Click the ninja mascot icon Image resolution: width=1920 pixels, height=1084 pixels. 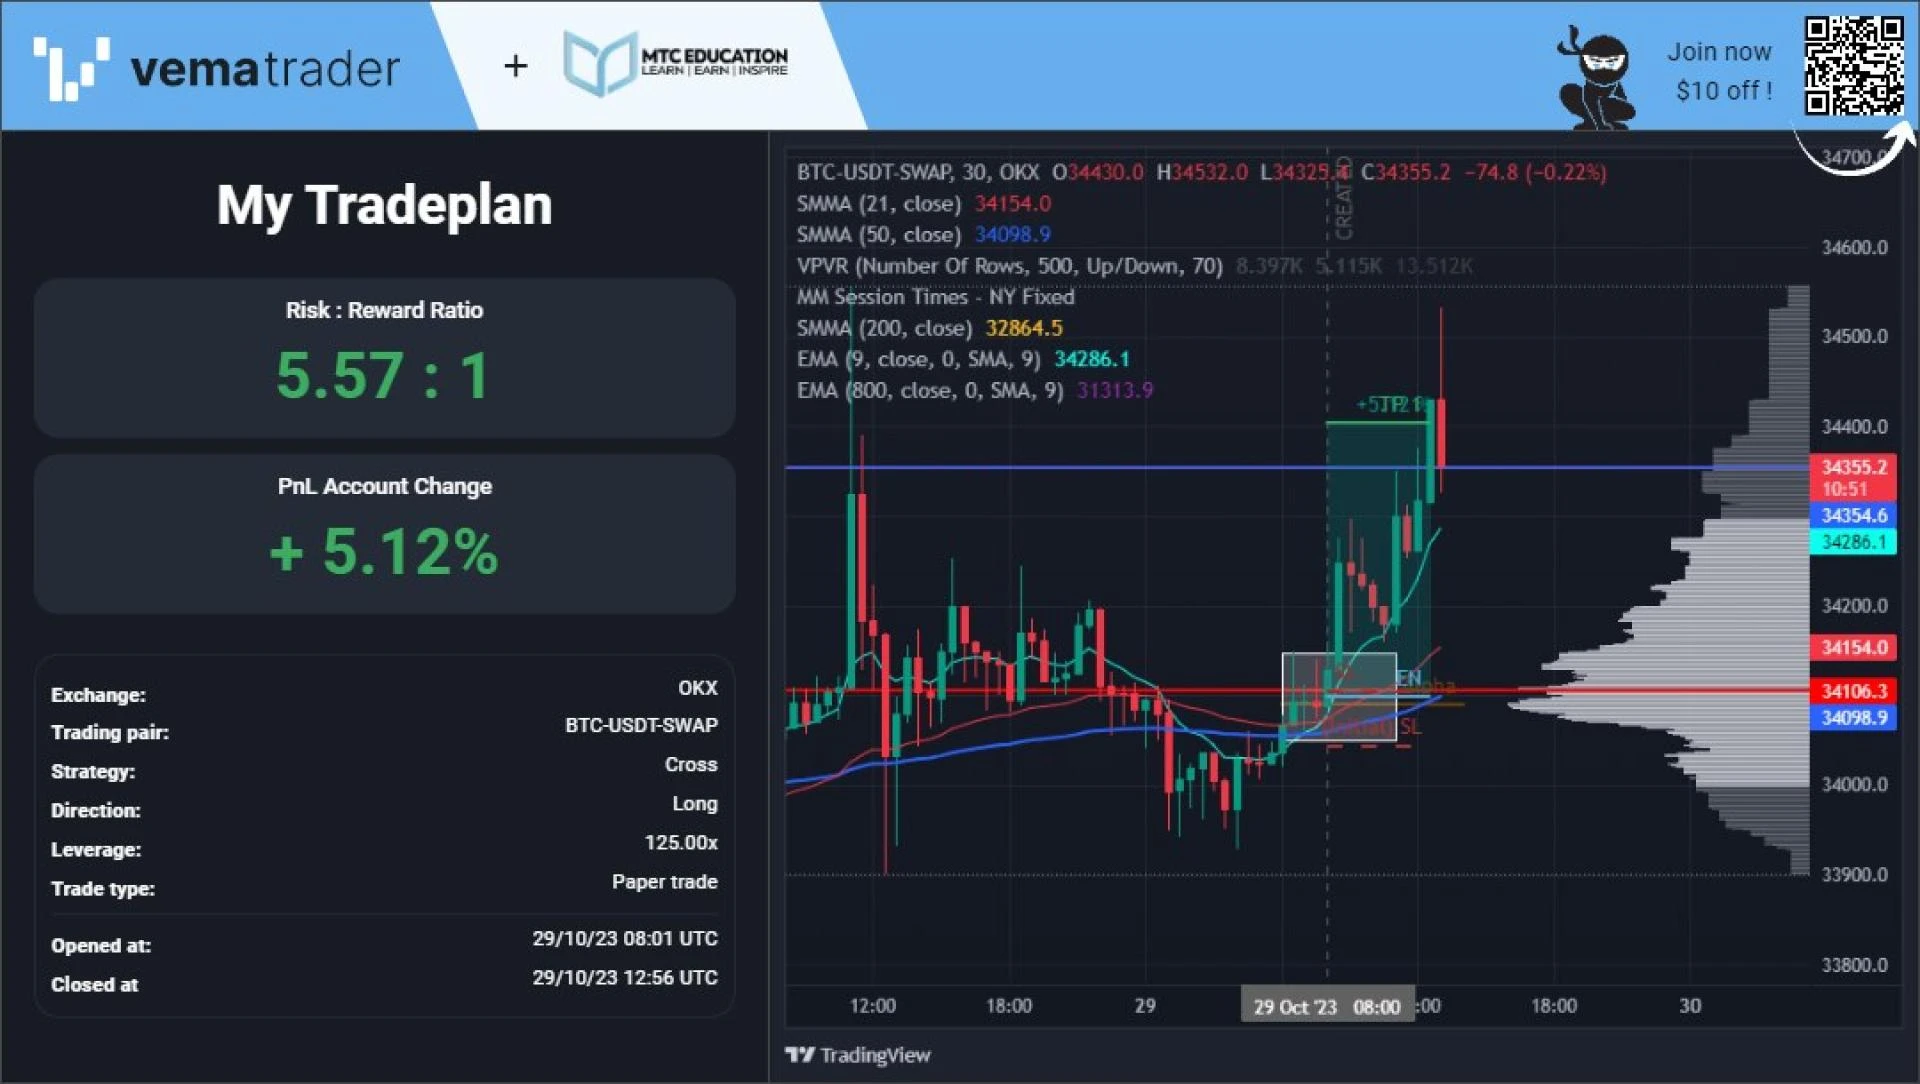click(1596, 70)
